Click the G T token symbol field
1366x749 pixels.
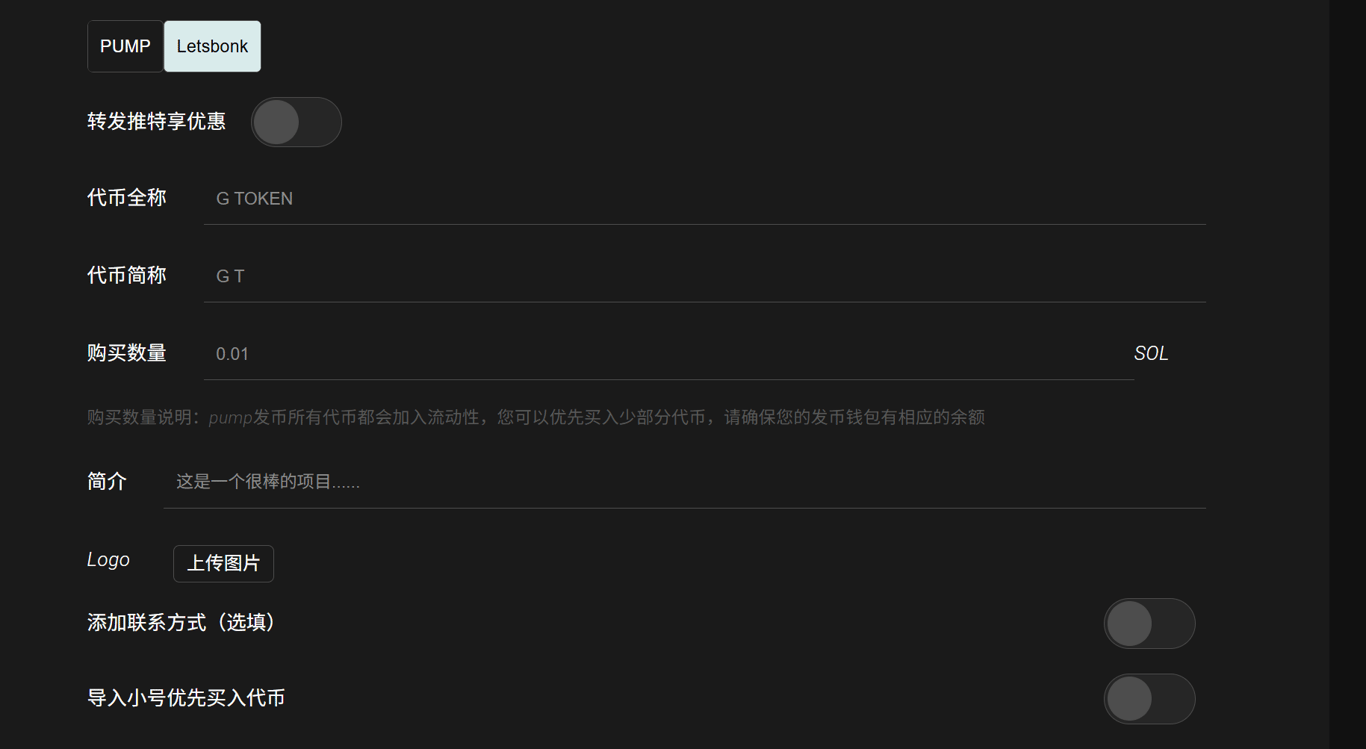pos(705,275)
